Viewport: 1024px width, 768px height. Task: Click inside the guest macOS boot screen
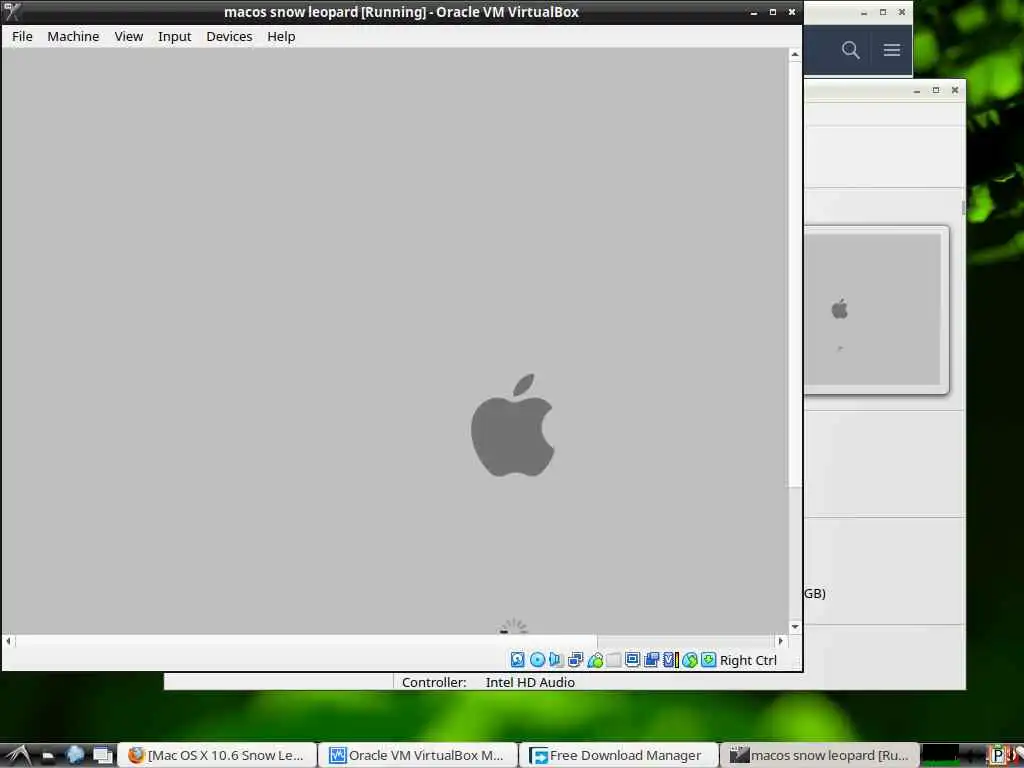(394, 340)
